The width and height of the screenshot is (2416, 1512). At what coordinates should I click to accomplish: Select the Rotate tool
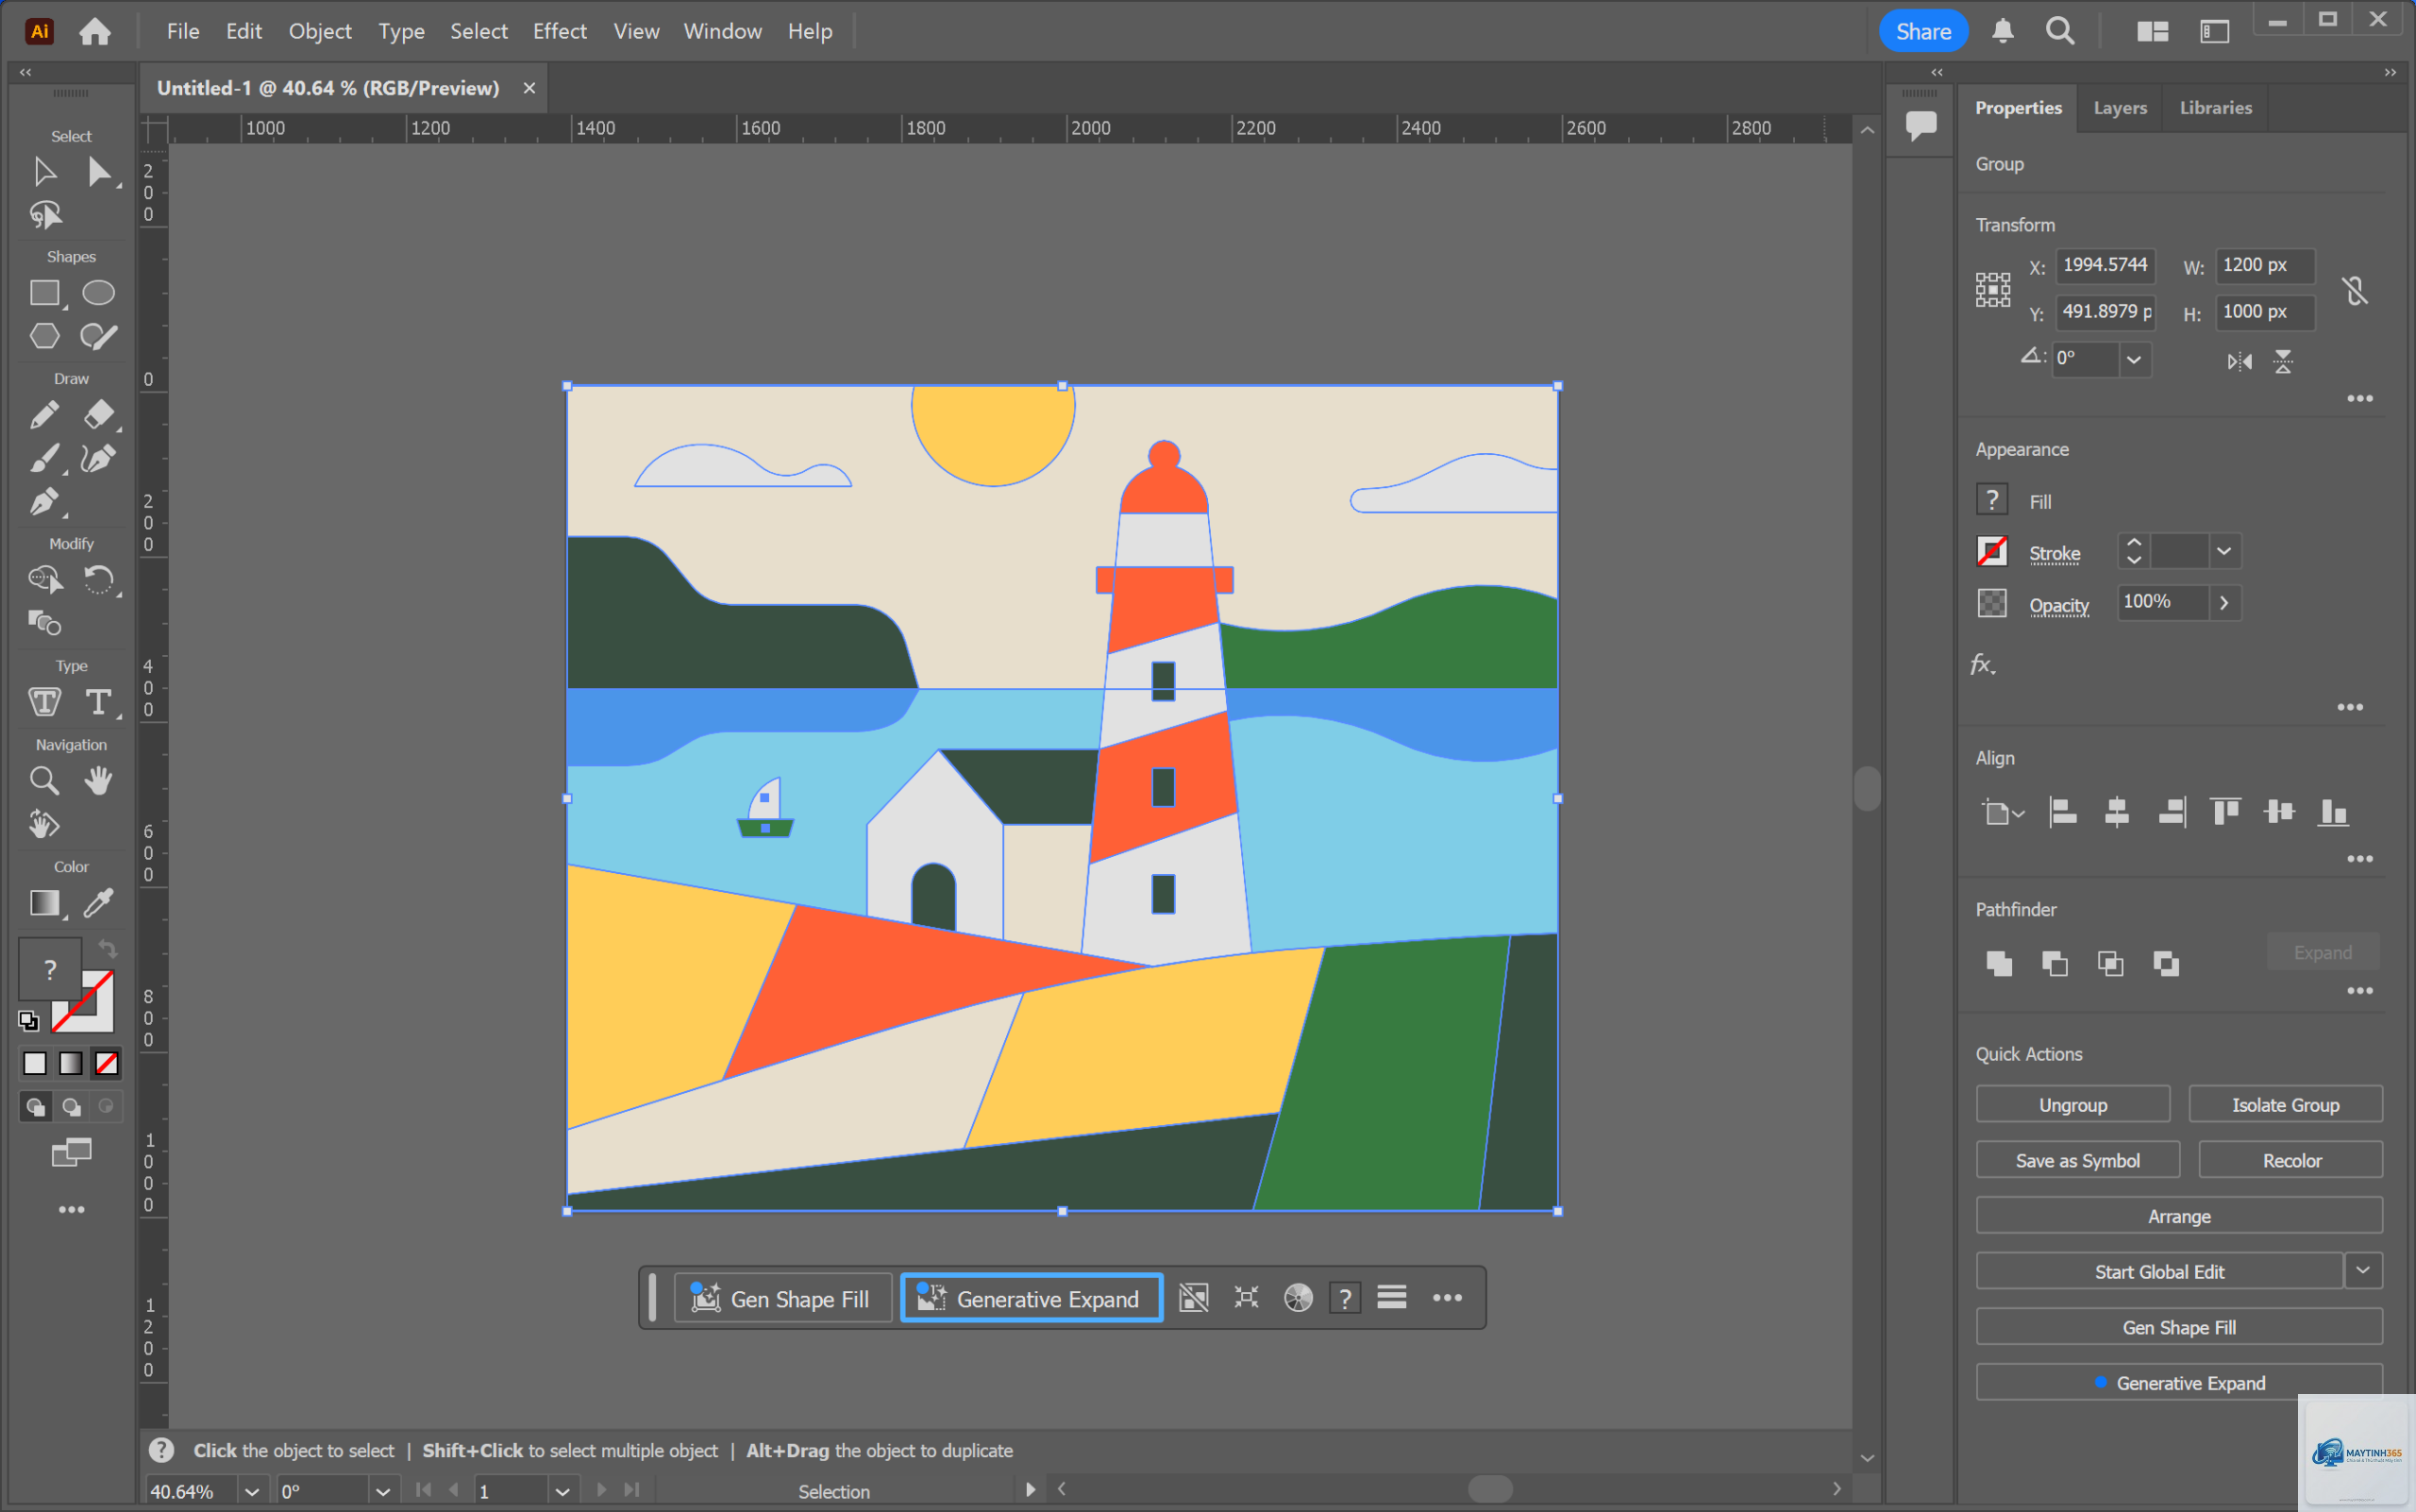[98, 579]
